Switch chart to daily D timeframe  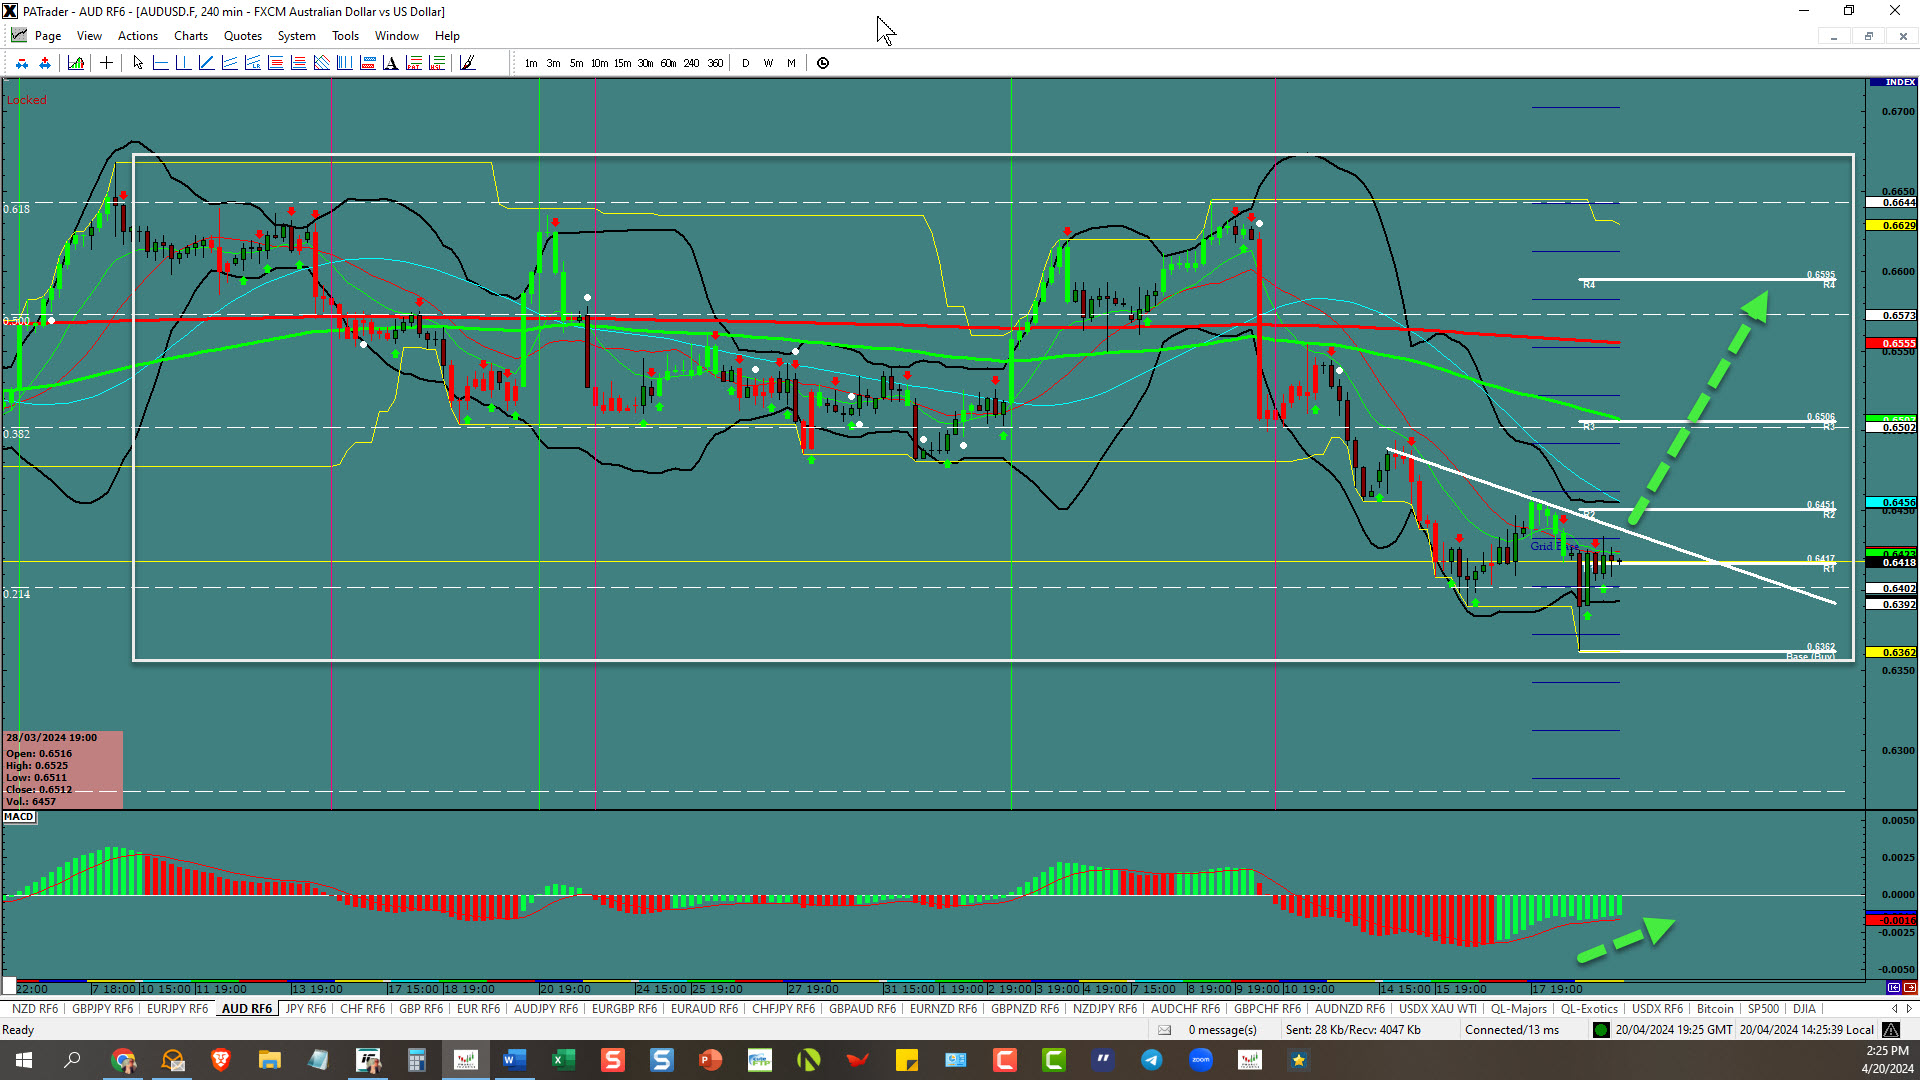pyautogui.click(x=746, y=63)
